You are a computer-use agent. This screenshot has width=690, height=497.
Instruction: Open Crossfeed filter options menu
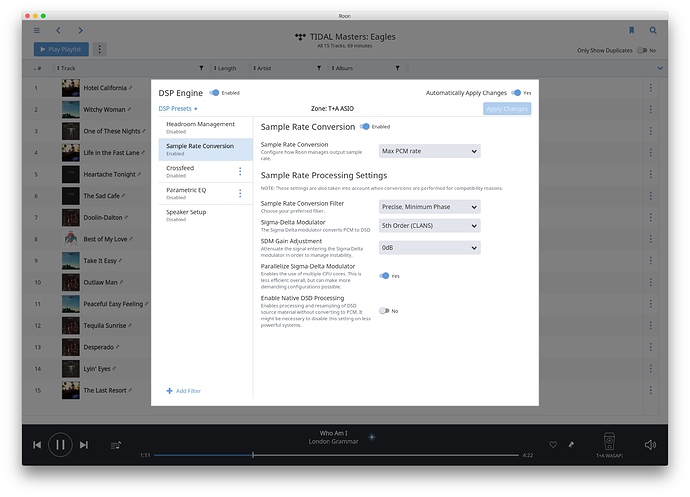[240, 171]
